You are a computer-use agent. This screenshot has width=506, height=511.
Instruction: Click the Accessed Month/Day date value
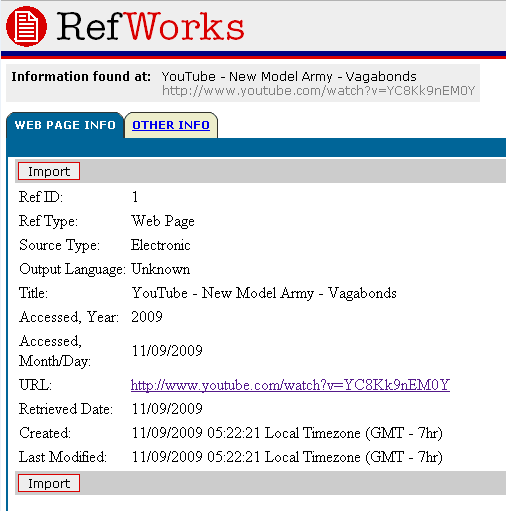pos(167,351)
